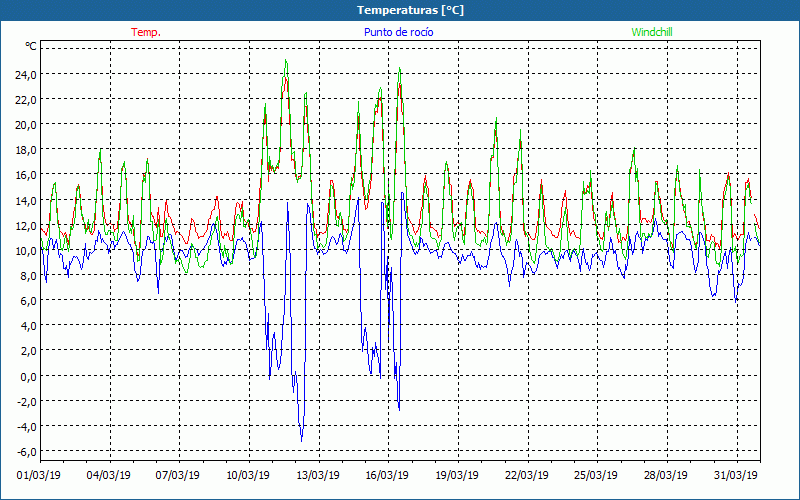Click the 31/03/19 date label

(x=737, y=475)
